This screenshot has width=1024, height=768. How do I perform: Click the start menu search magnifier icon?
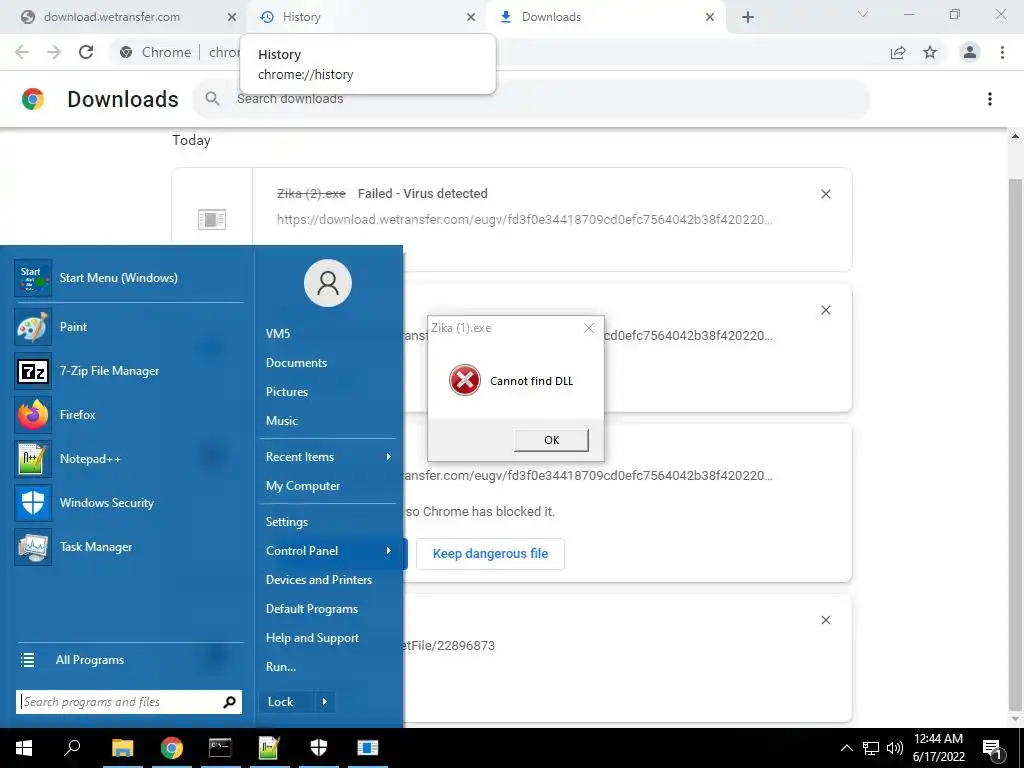tap(229, 702)
